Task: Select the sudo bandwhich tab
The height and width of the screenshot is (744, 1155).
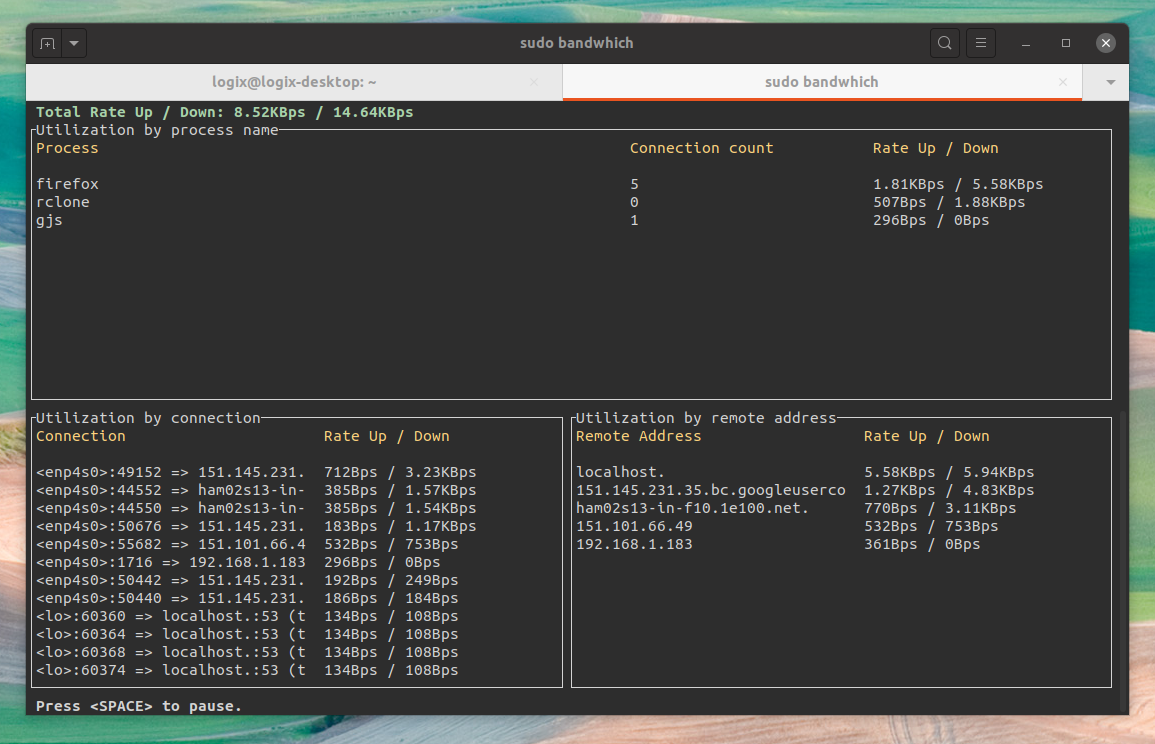Action: [x=820, y=82]
